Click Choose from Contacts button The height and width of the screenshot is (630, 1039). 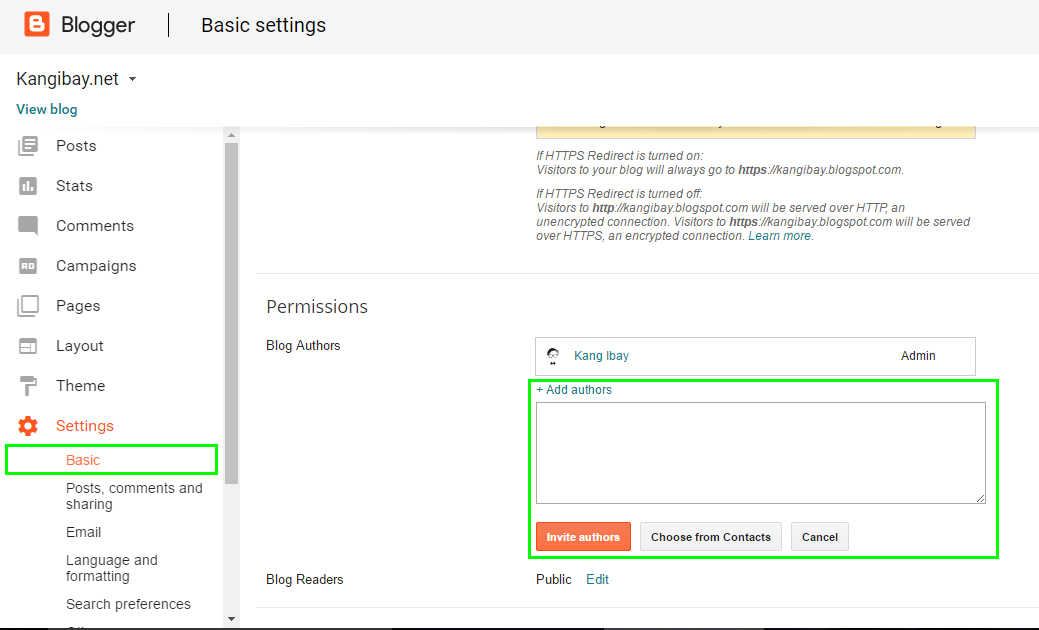click(x=710, y=537)
